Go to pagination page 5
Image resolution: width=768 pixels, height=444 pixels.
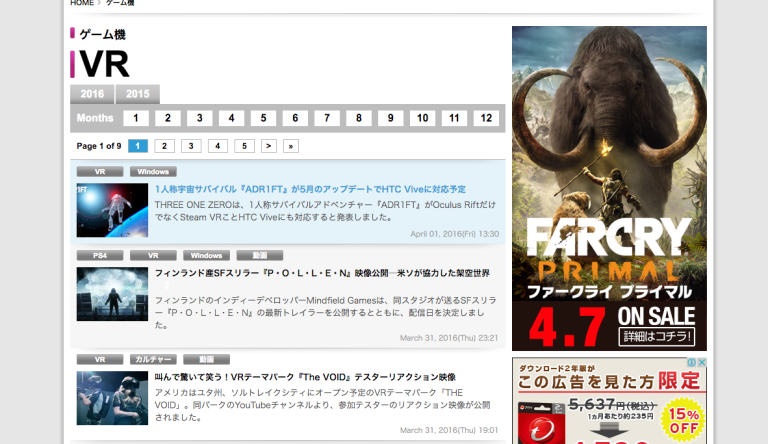(x=244, y=146)
